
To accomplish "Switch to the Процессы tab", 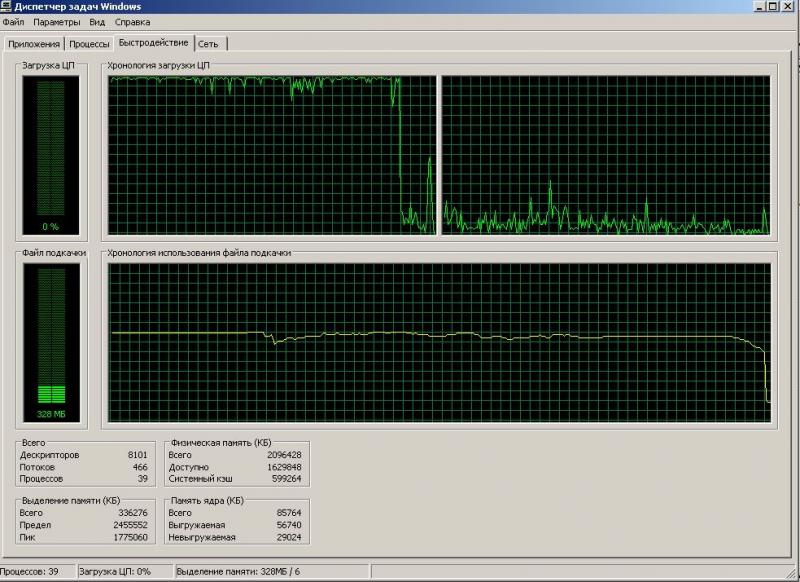I will [90, 44].
